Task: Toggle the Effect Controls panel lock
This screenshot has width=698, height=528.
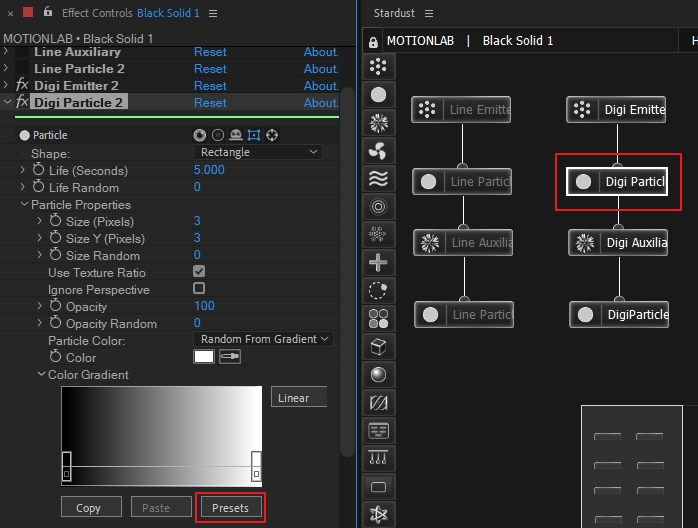Action: pos(48,12)
